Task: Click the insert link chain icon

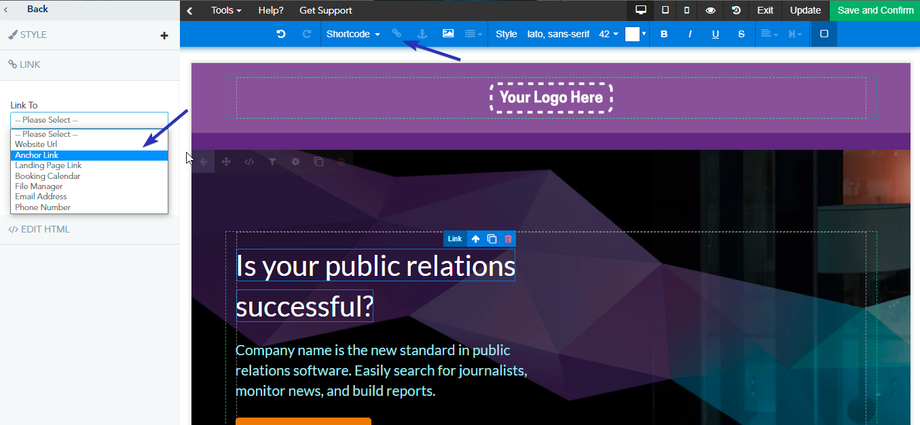Action: click(397, 34)
